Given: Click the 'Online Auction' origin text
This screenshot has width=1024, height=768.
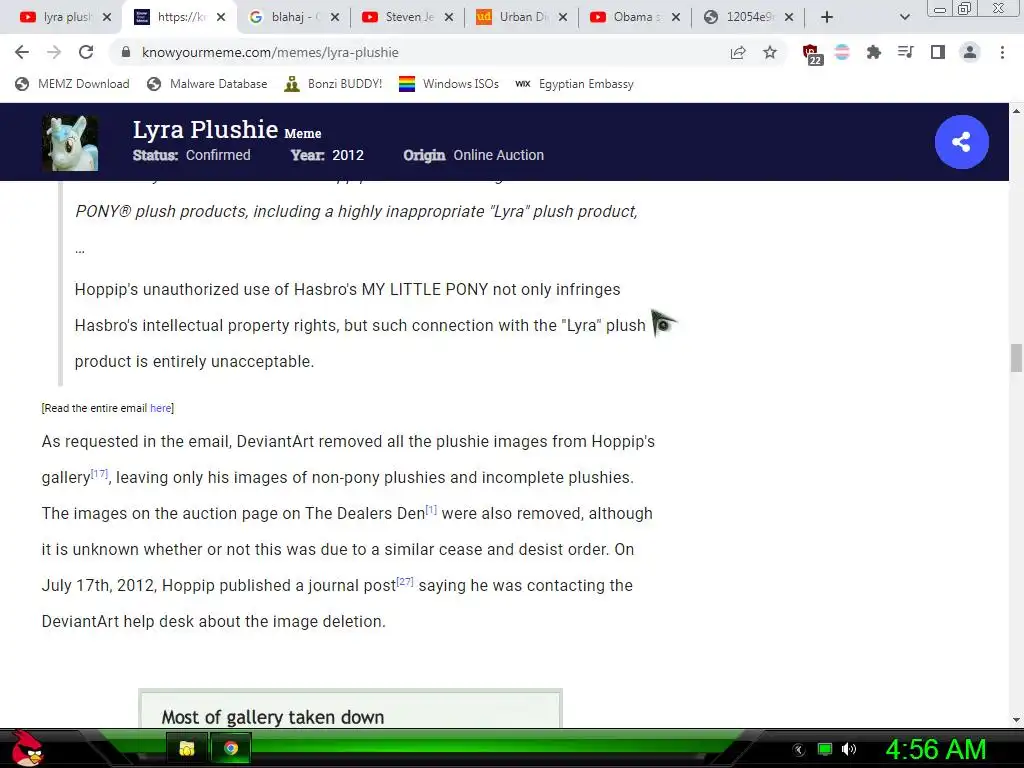Looking at the screenshot, I should click(499, 155).
